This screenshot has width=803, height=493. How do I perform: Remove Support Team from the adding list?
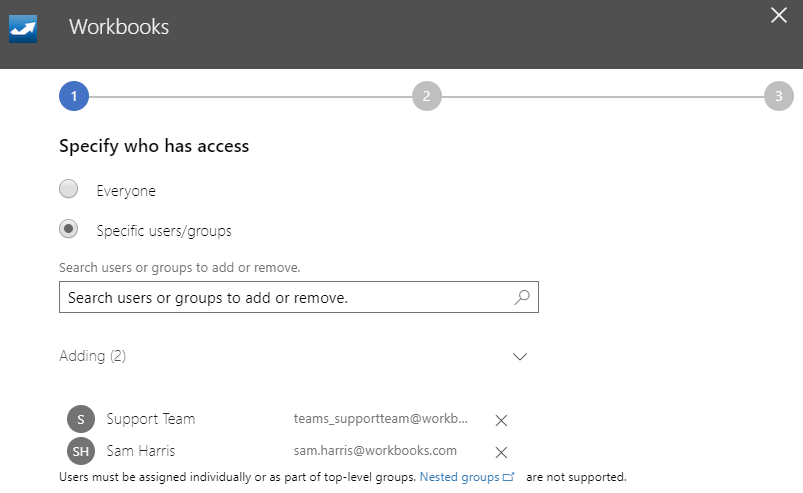501,420
